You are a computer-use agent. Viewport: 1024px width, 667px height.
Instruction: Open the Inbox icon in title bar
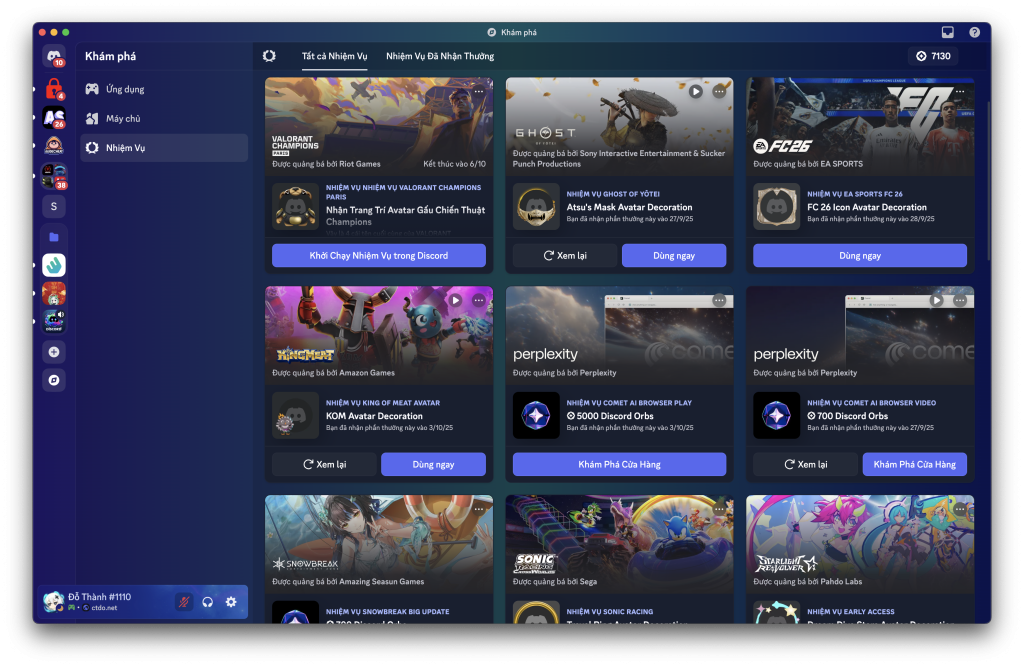(948, 32)
